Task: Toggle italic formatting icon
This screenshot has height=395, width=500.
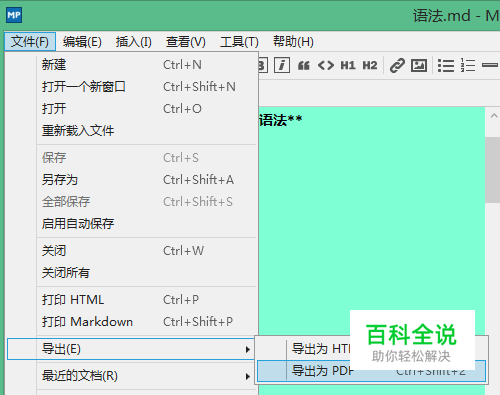Action: 282,65
